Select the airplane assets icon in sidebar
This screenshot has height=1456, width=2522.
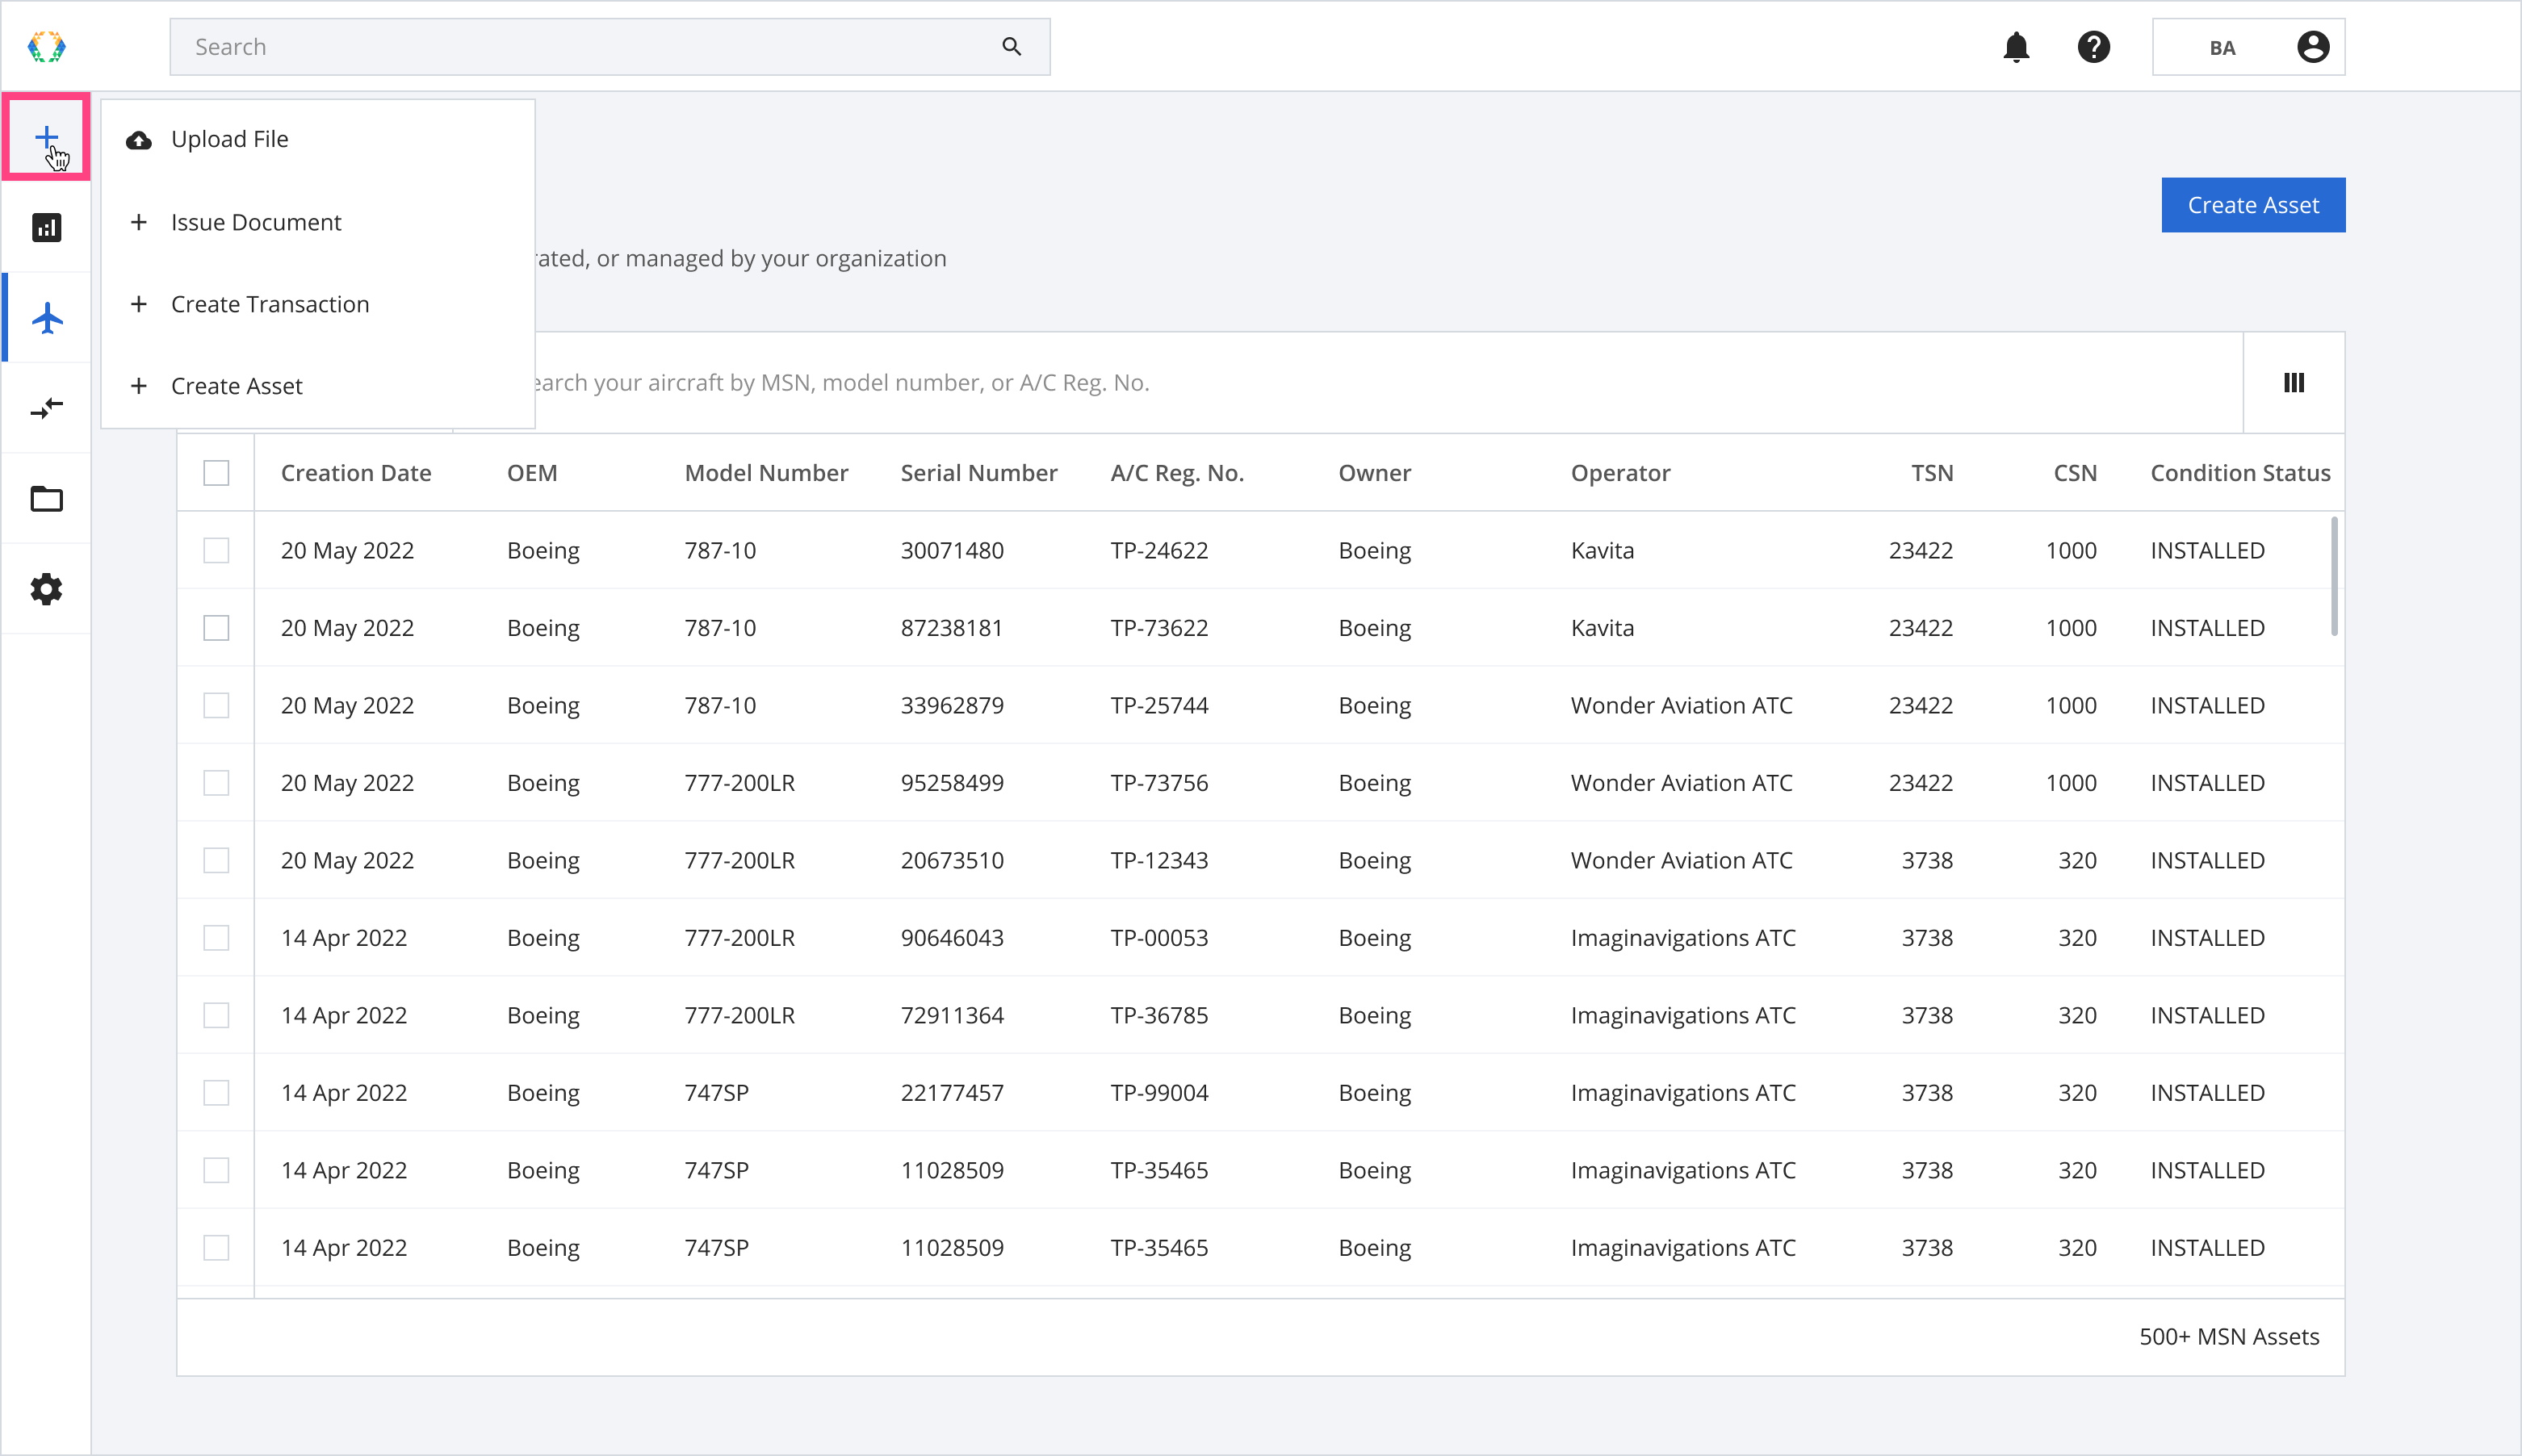tap(47, 318)
